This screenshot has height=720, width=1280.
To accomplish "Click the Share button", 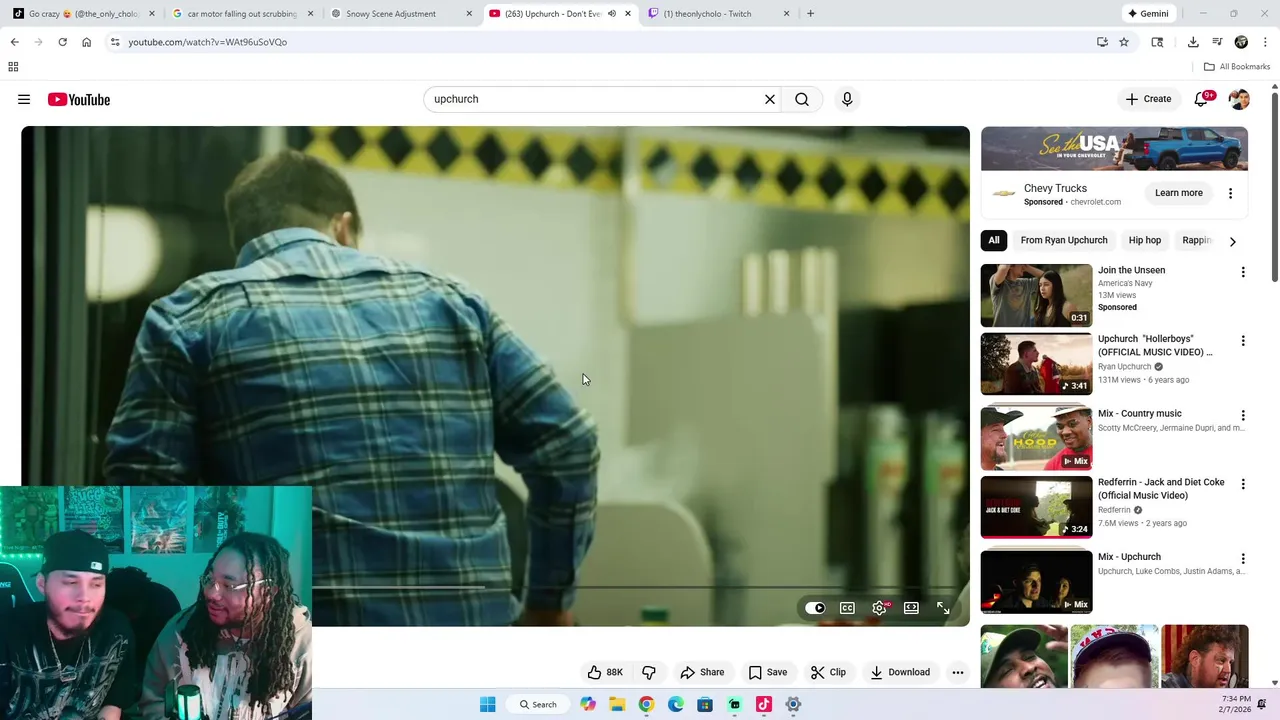I will pyautogui.click(x=702, y=672).
